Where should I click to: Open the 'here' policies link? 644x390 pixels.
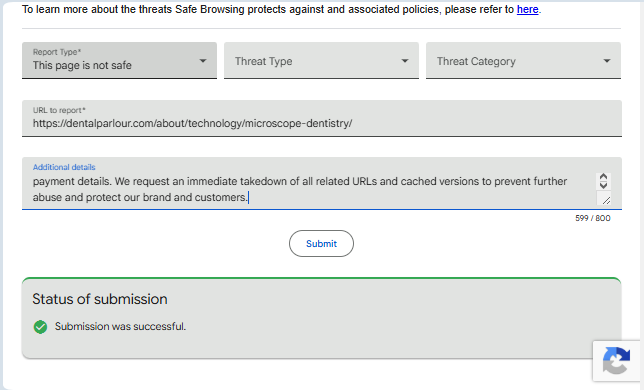pyautogui.click(x=527, y=9)
